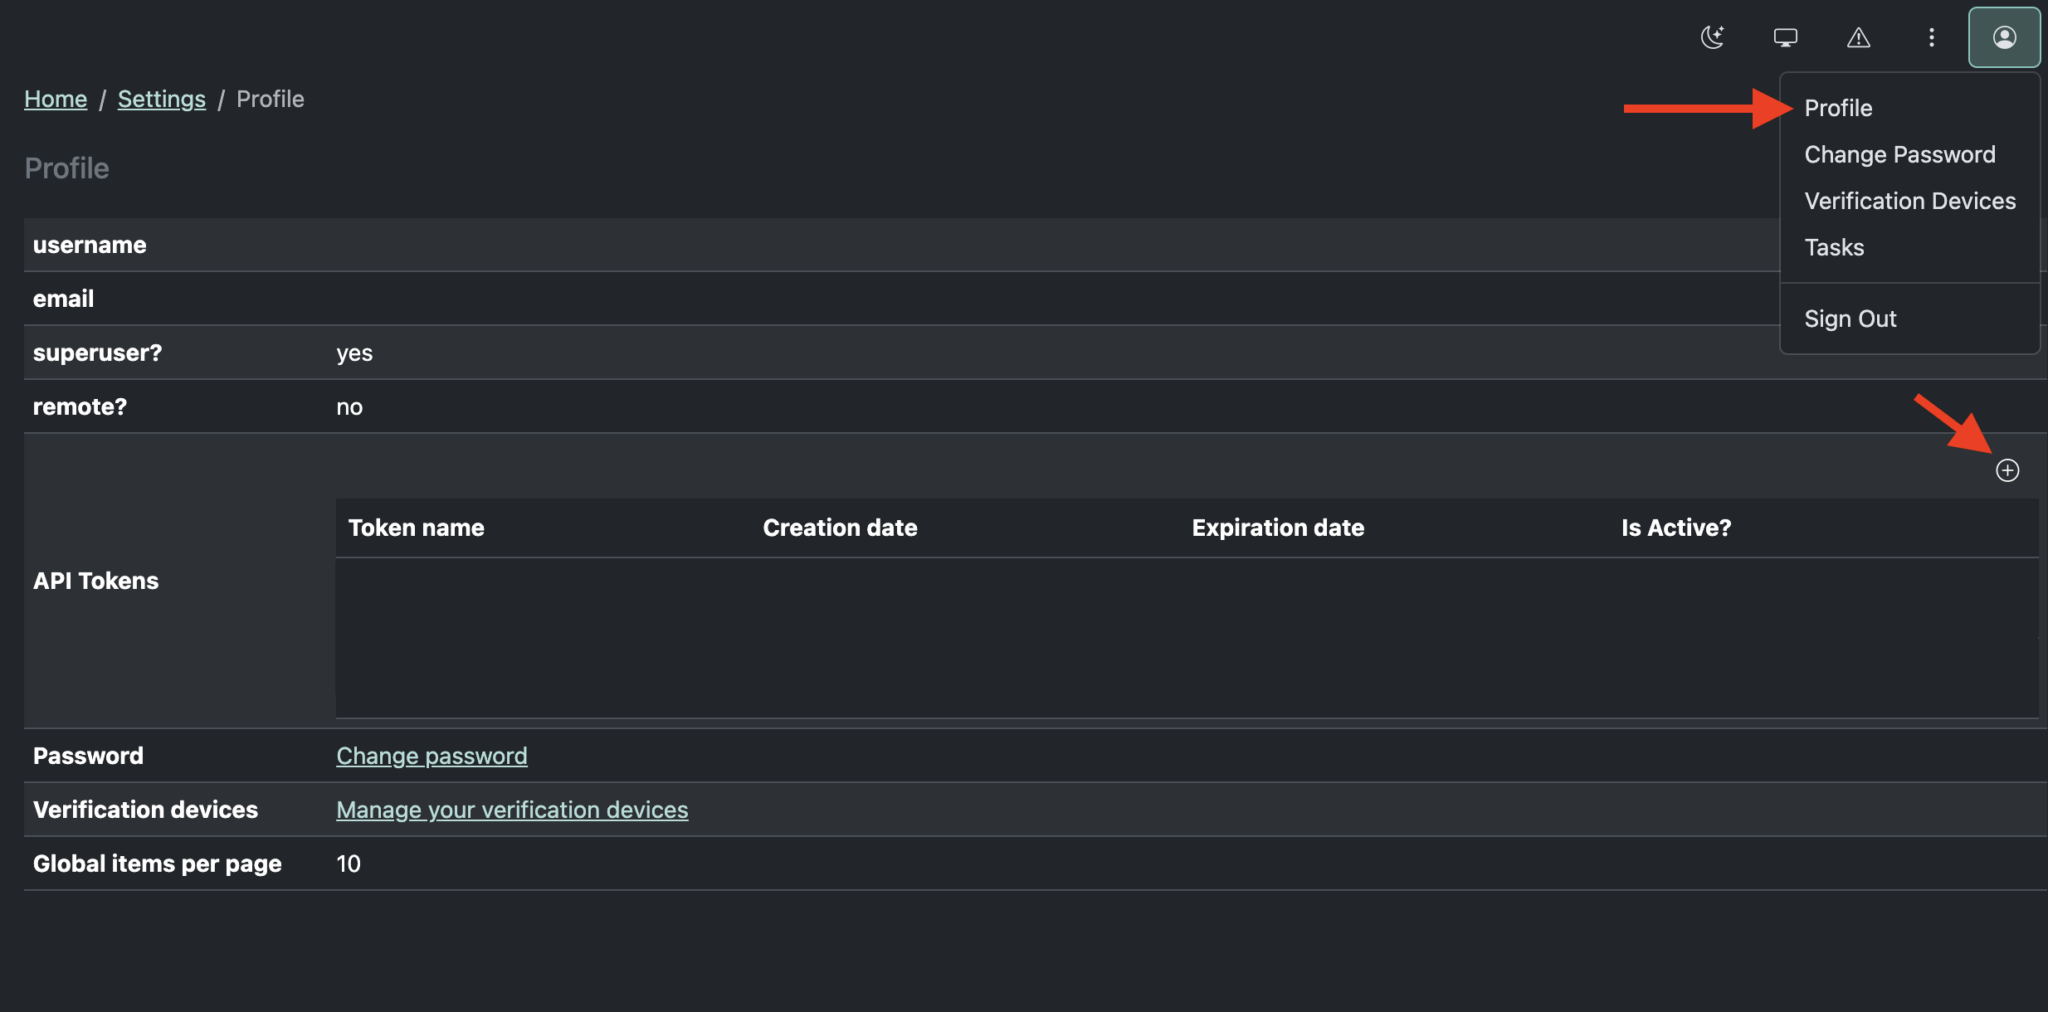Click the display monitor icon in the top toolbar
The image size is (2048, 1012).
(1786, 37)
